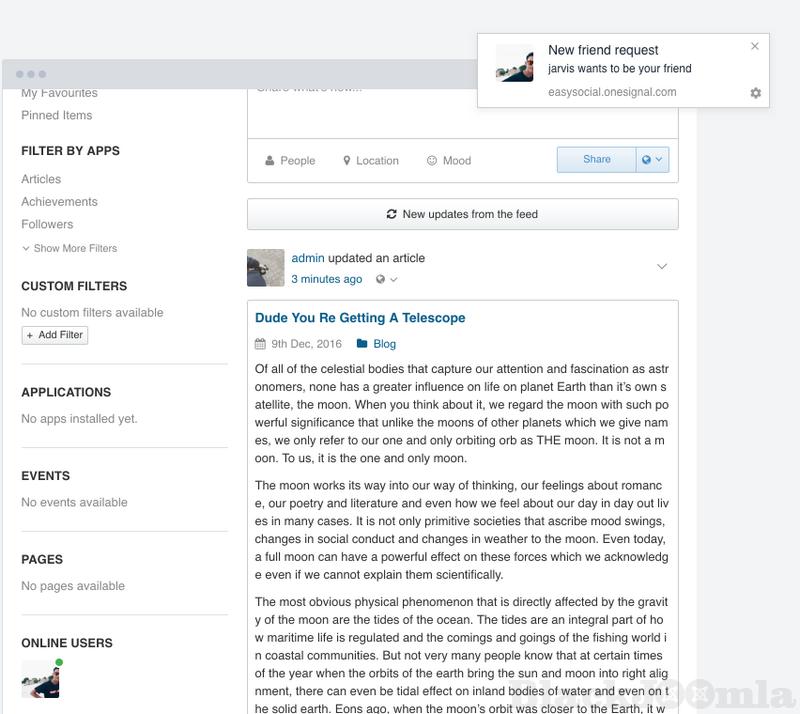Open notification settings gear icon
Viewport: 800px width, 714px height.
click(x=755, y=93)
